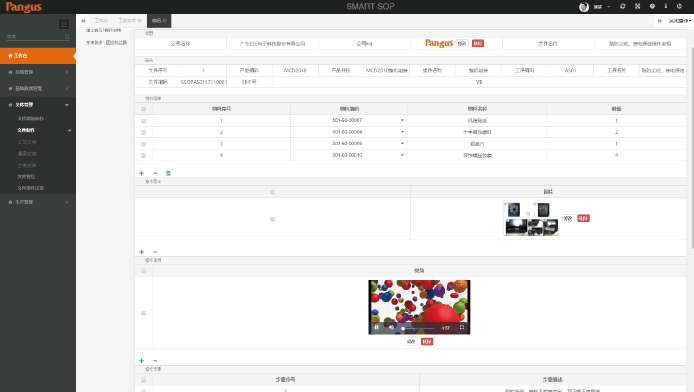Enter video fullscreen mode
Image resolution: width=694 pixels, height=392 pixels.
(x=462, y=327)
